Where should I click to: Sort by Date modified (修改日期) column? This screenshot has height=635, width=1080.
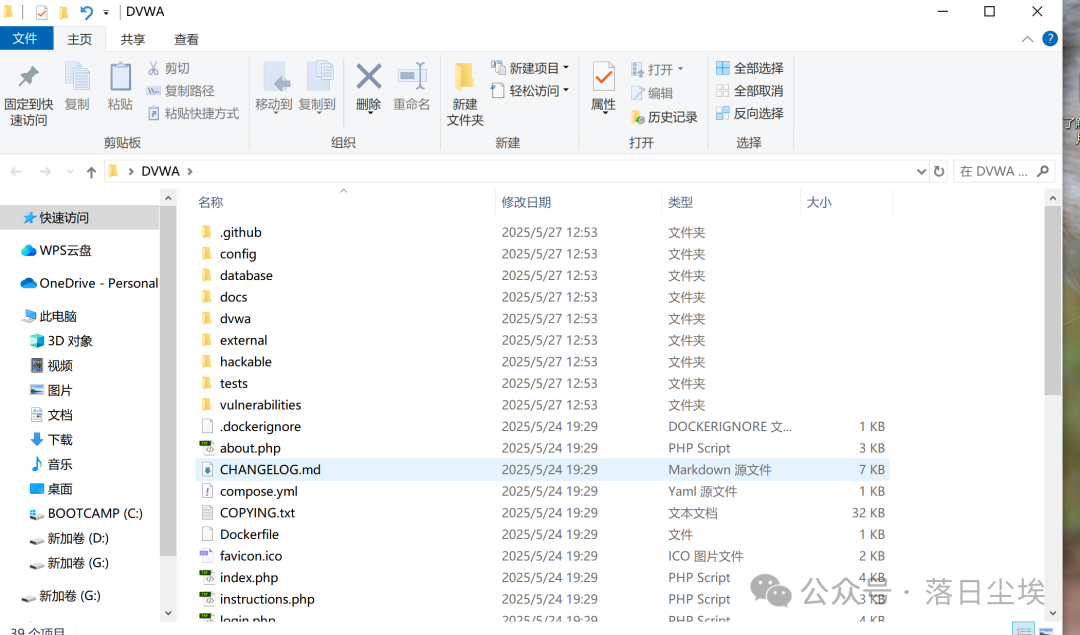point(526,202)
